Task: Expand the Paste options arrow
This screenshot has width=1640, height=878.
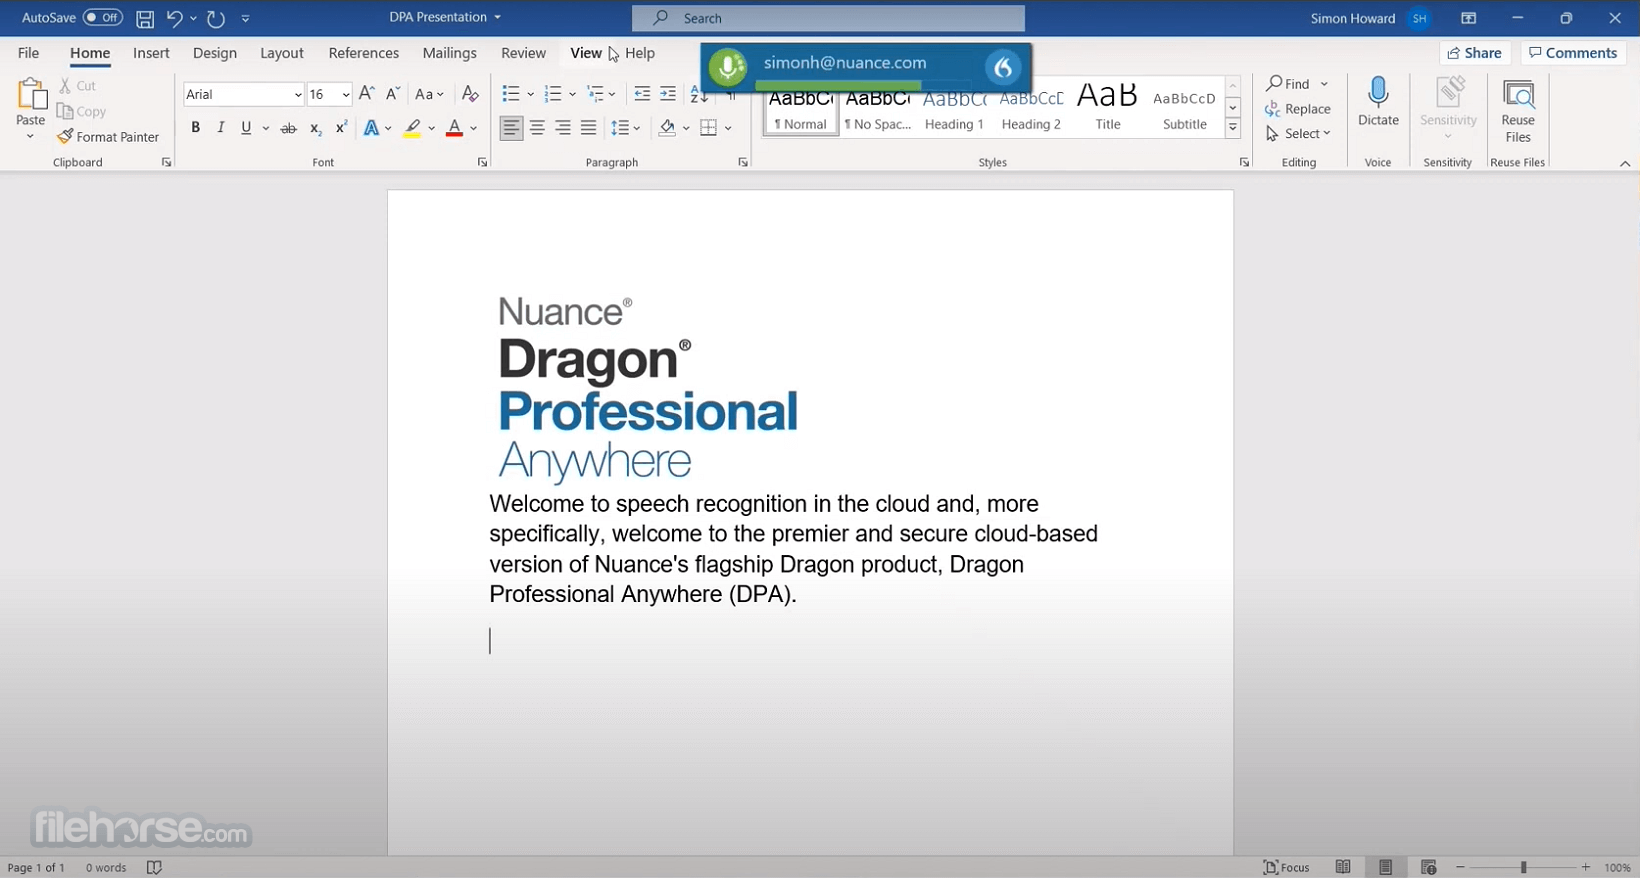Action: point(30,136)
